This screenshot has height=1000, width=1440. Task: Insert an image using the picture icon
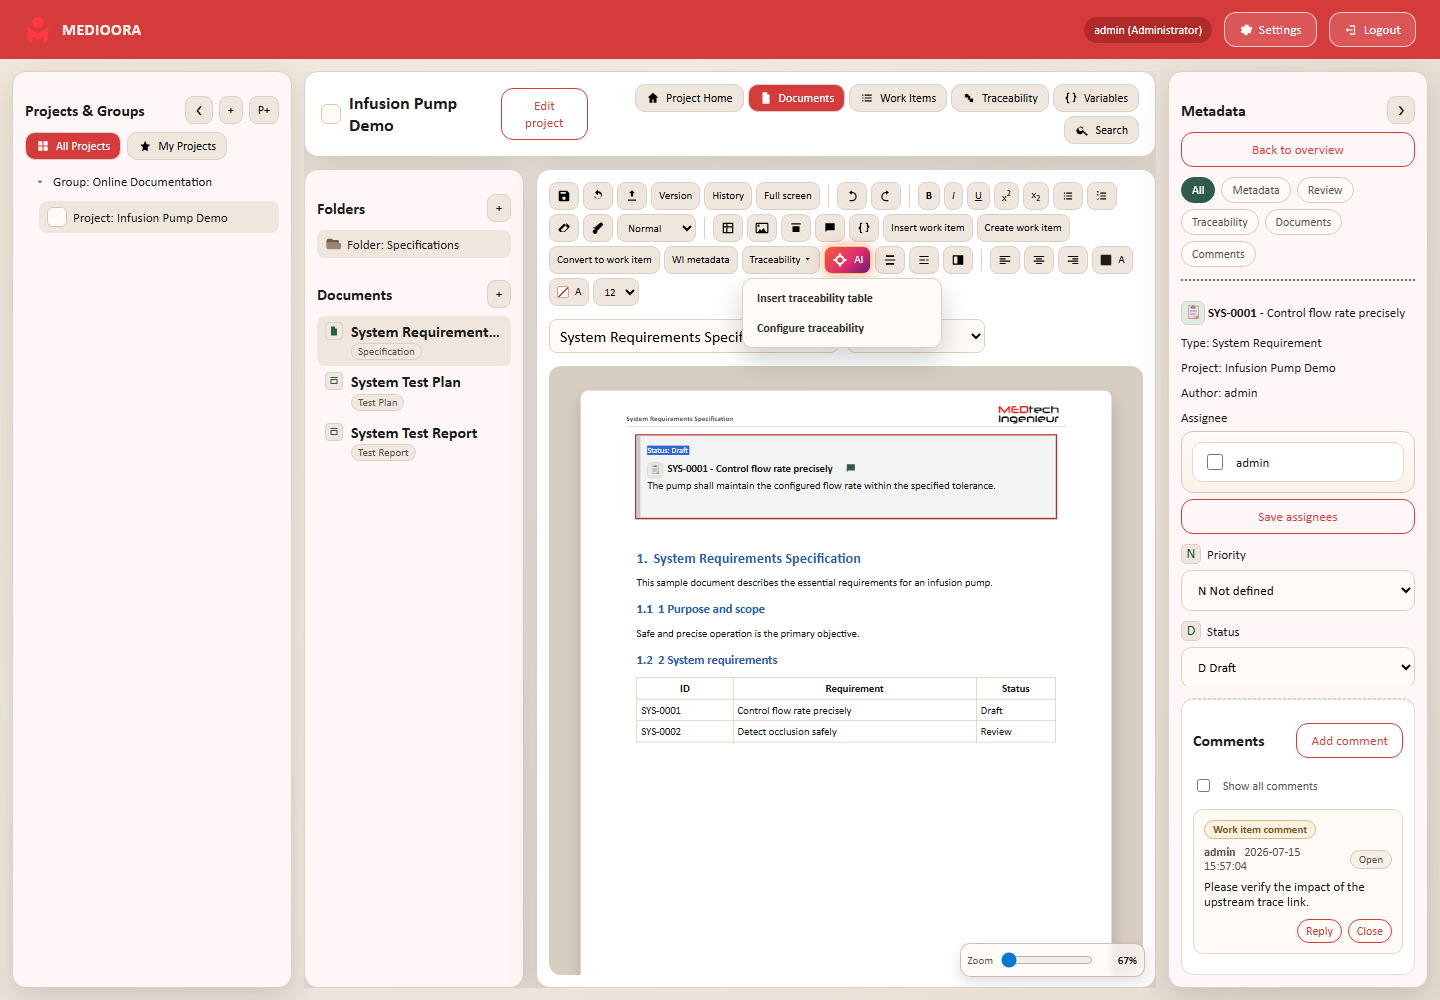click(762, 228)
